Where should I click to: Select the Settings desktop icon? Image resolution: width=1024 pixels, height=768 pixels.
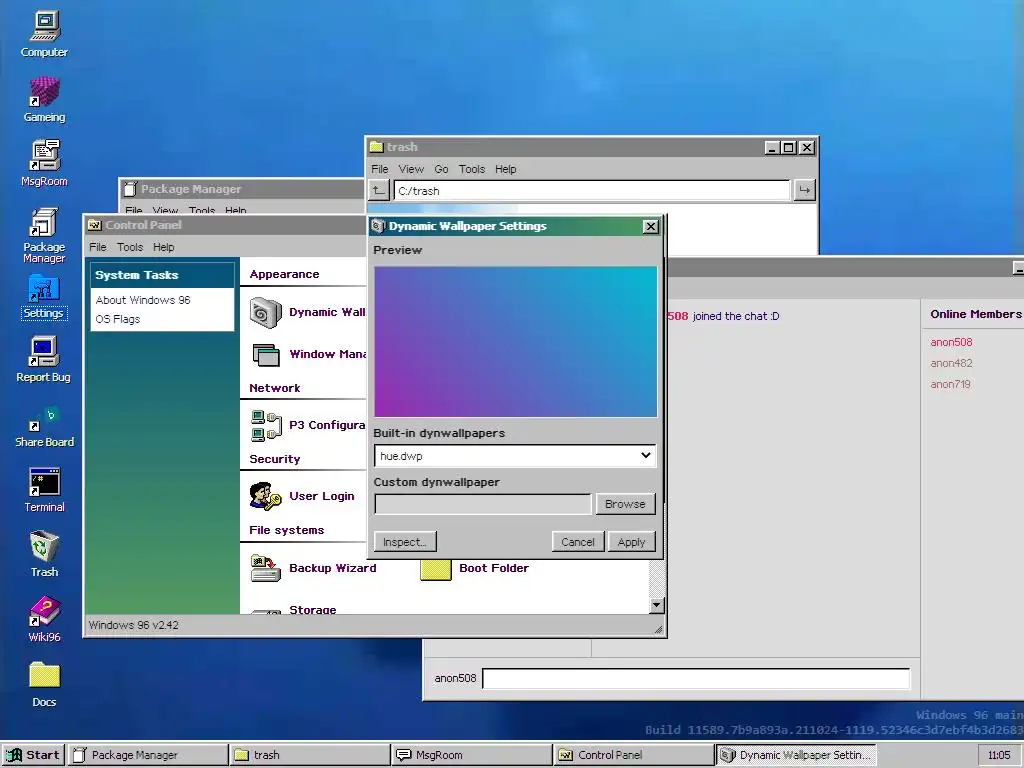[x=44, y=297]
